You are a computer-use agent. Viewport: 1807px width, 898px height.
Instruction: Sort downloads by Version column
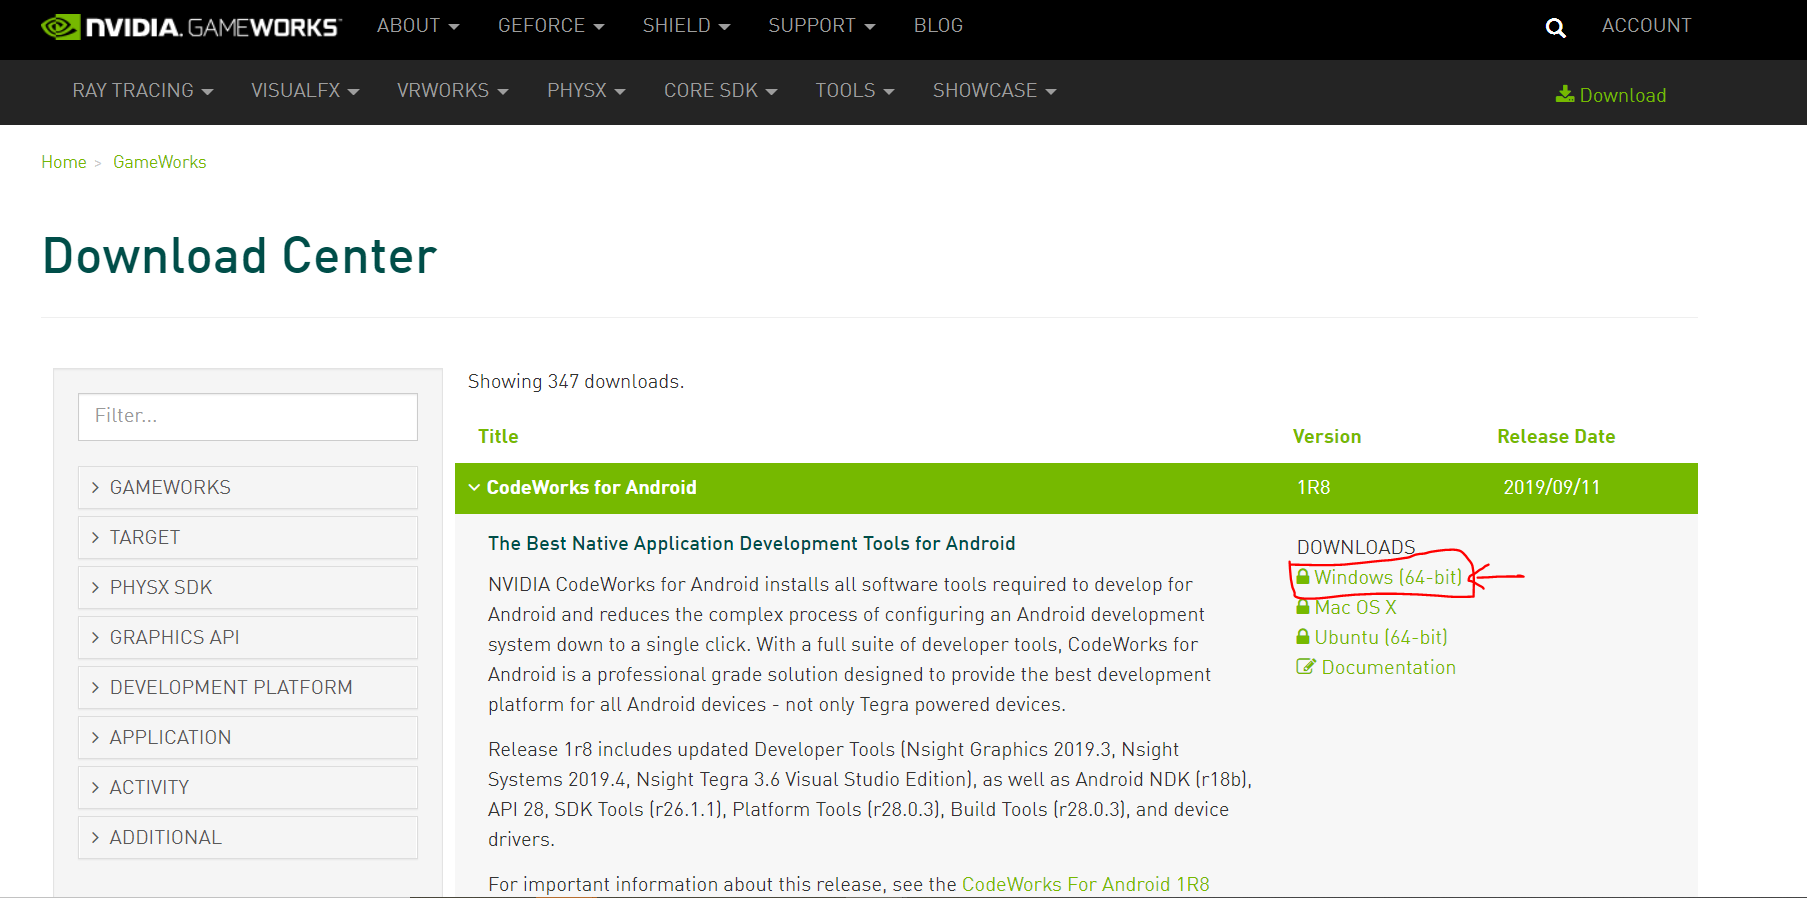point(1327,437)
